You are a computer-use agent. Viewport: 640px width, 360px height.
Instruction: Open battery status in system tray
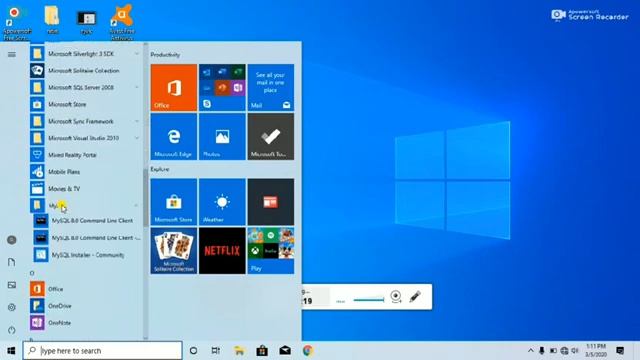pos(553,350)
